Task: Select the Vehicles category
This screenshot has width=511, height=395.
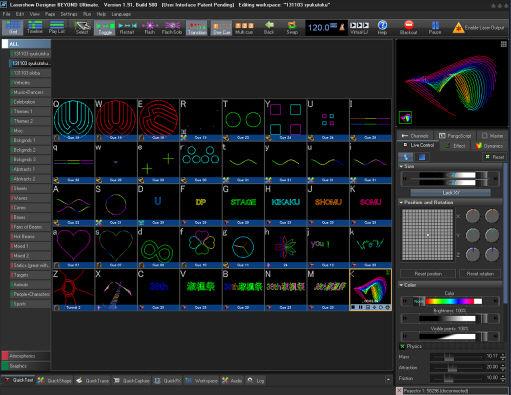Action: coord(31,82)
